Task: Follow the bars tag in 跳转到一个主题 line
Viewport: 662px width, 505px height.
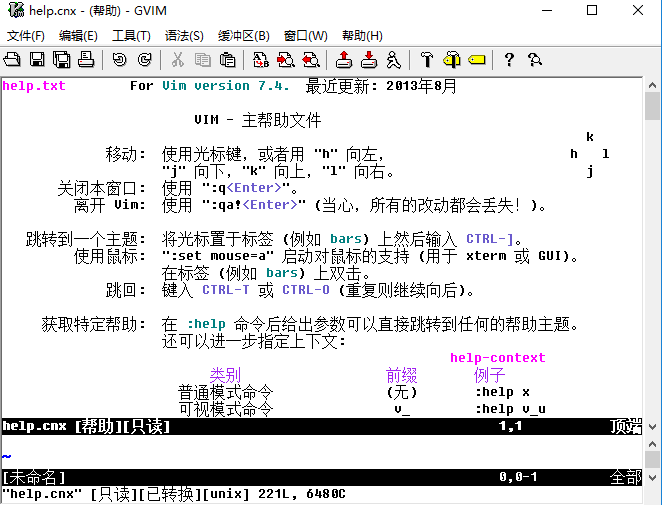Action: coord(346,239)
